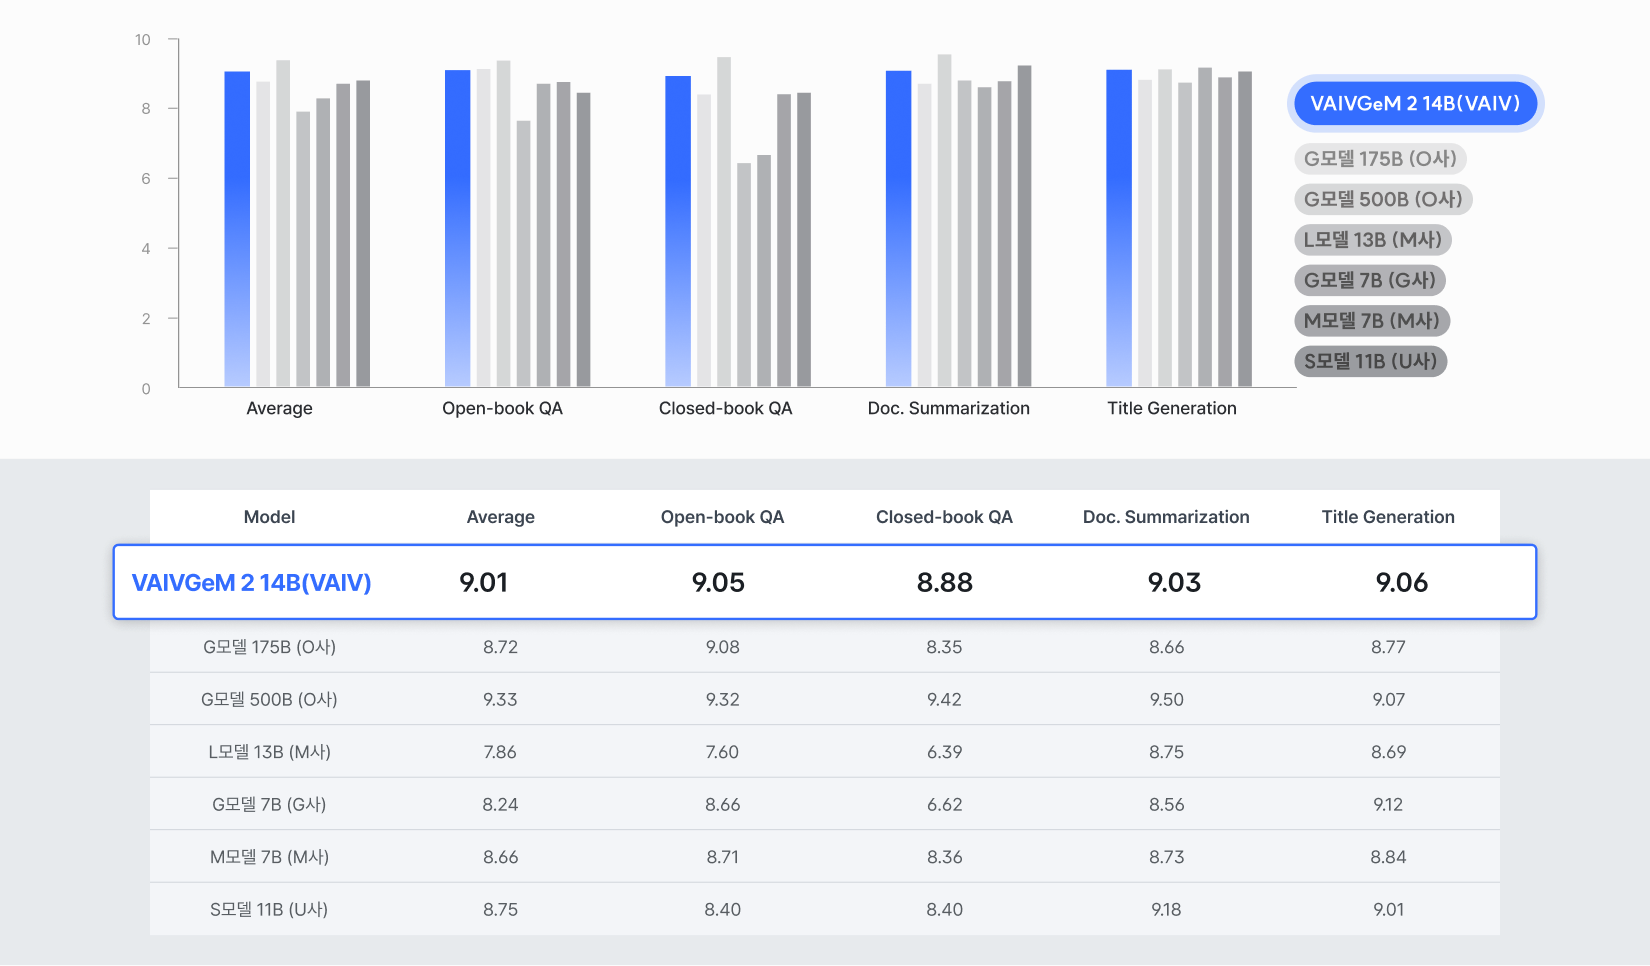
Task: Click the Average label under the chart
Action: [280, 408]
